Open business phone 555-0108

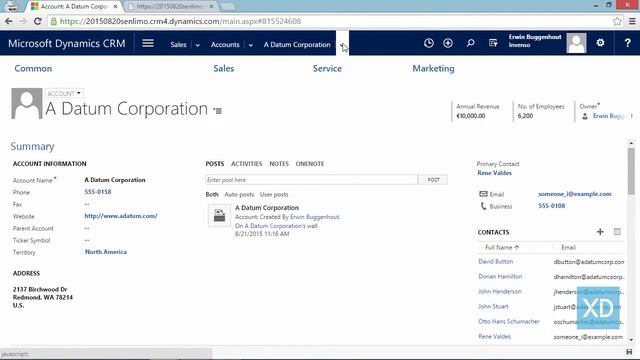pos(551,206)
